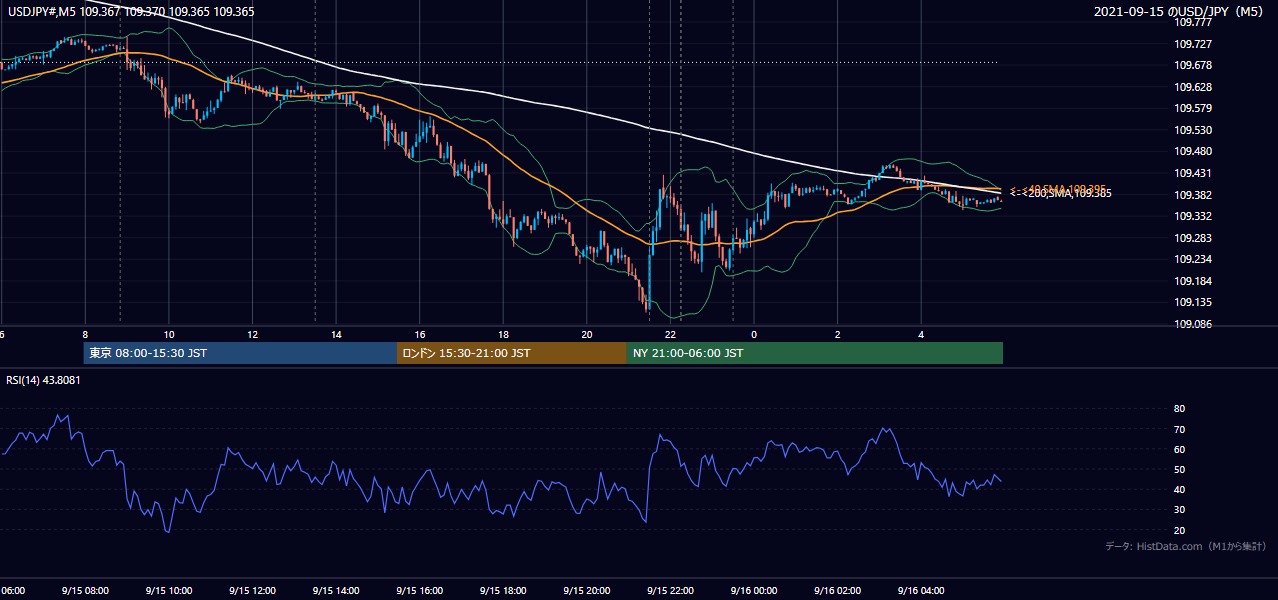Click the RSI axis value 70
The width and height of the screenshot is (1278, 600).
tap(1179, 429)
